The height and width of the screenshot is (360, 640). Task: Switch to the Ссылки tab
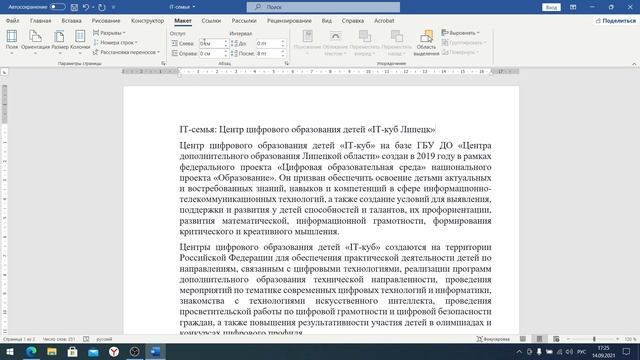tap(211, 20)
